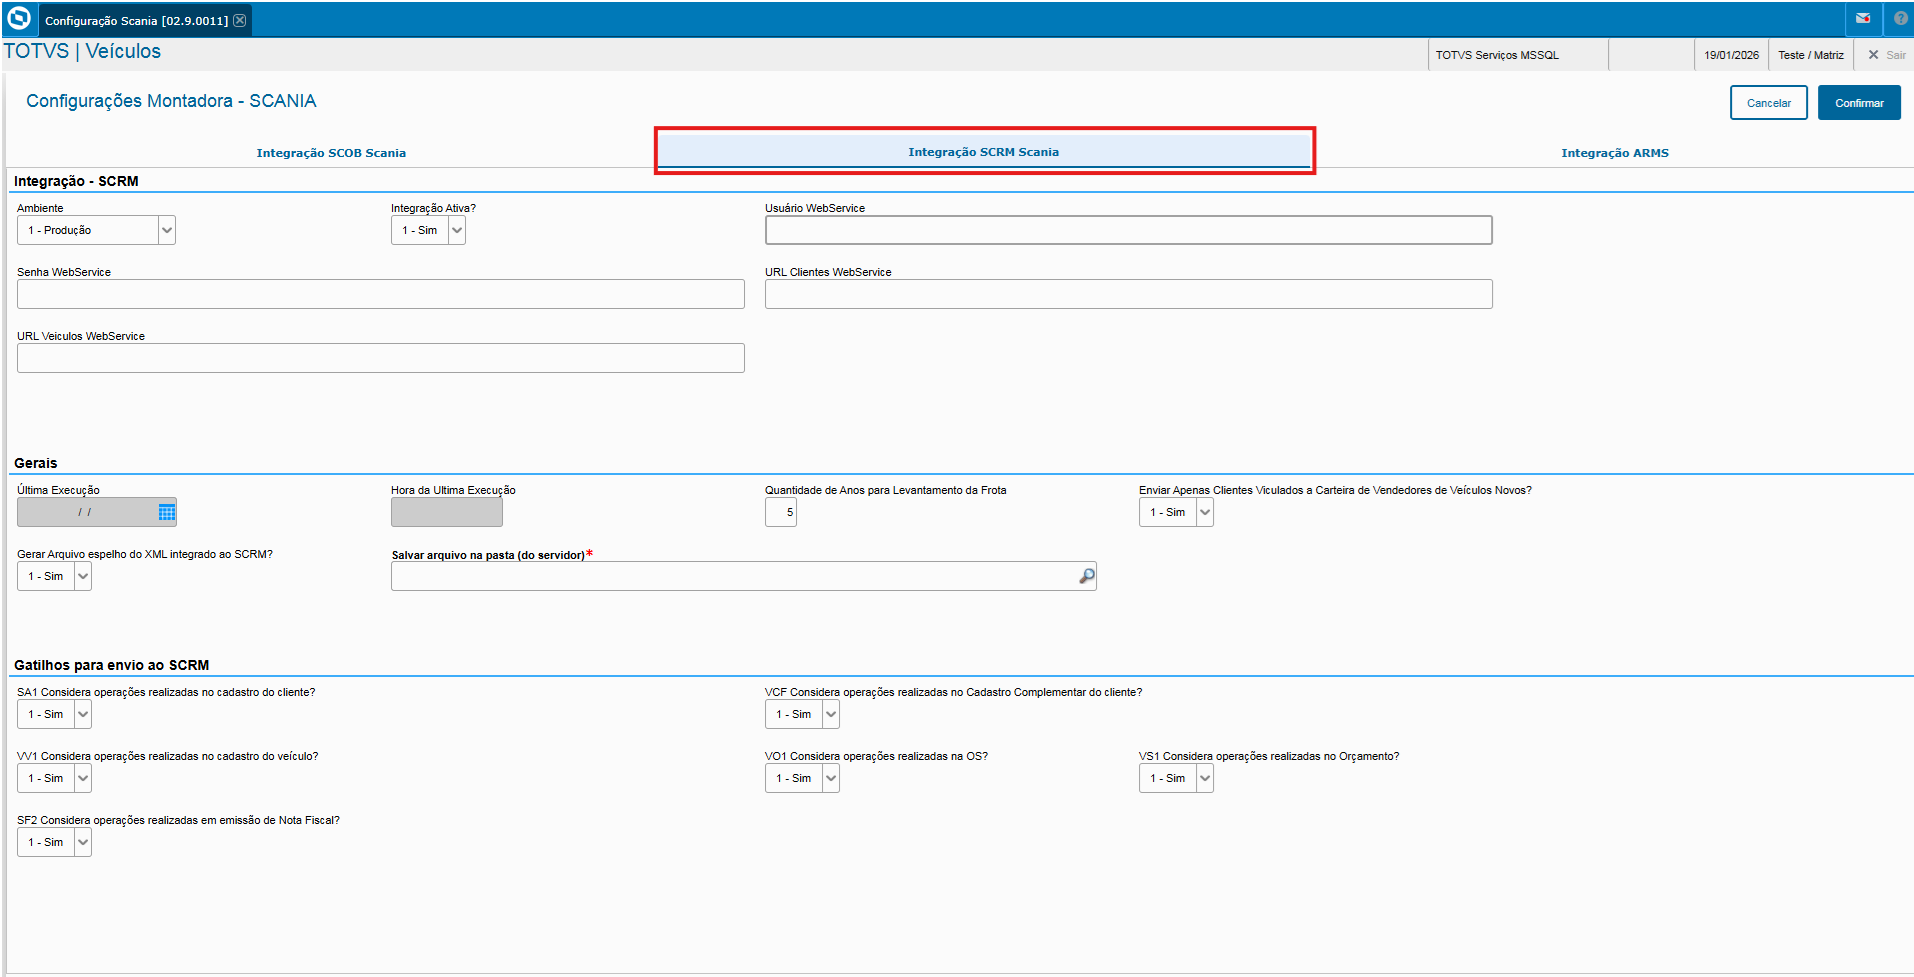Viewport: 1914px width, 977px height.
Task: Click the TOTVS Serviços MSSQL status text
Action: tap(1497, 55)
